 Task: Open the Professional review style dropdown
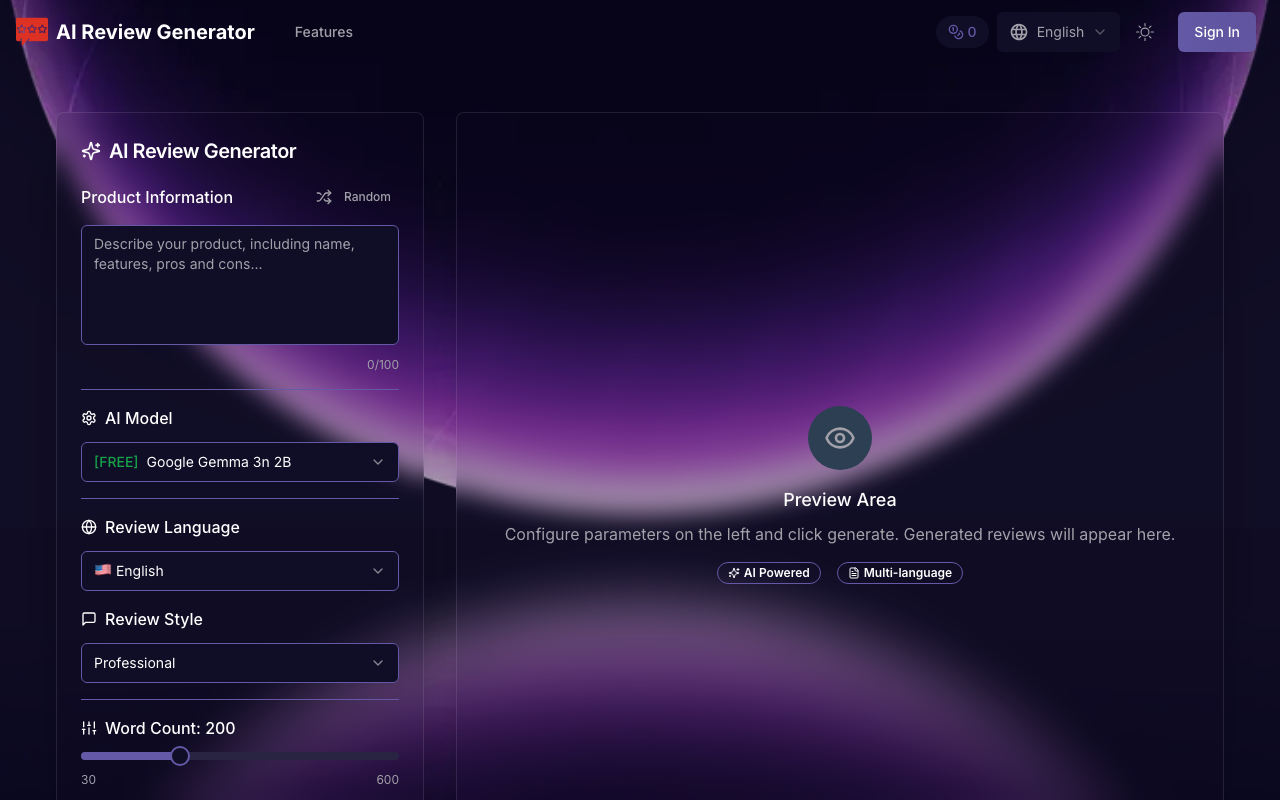coord(240,663)
